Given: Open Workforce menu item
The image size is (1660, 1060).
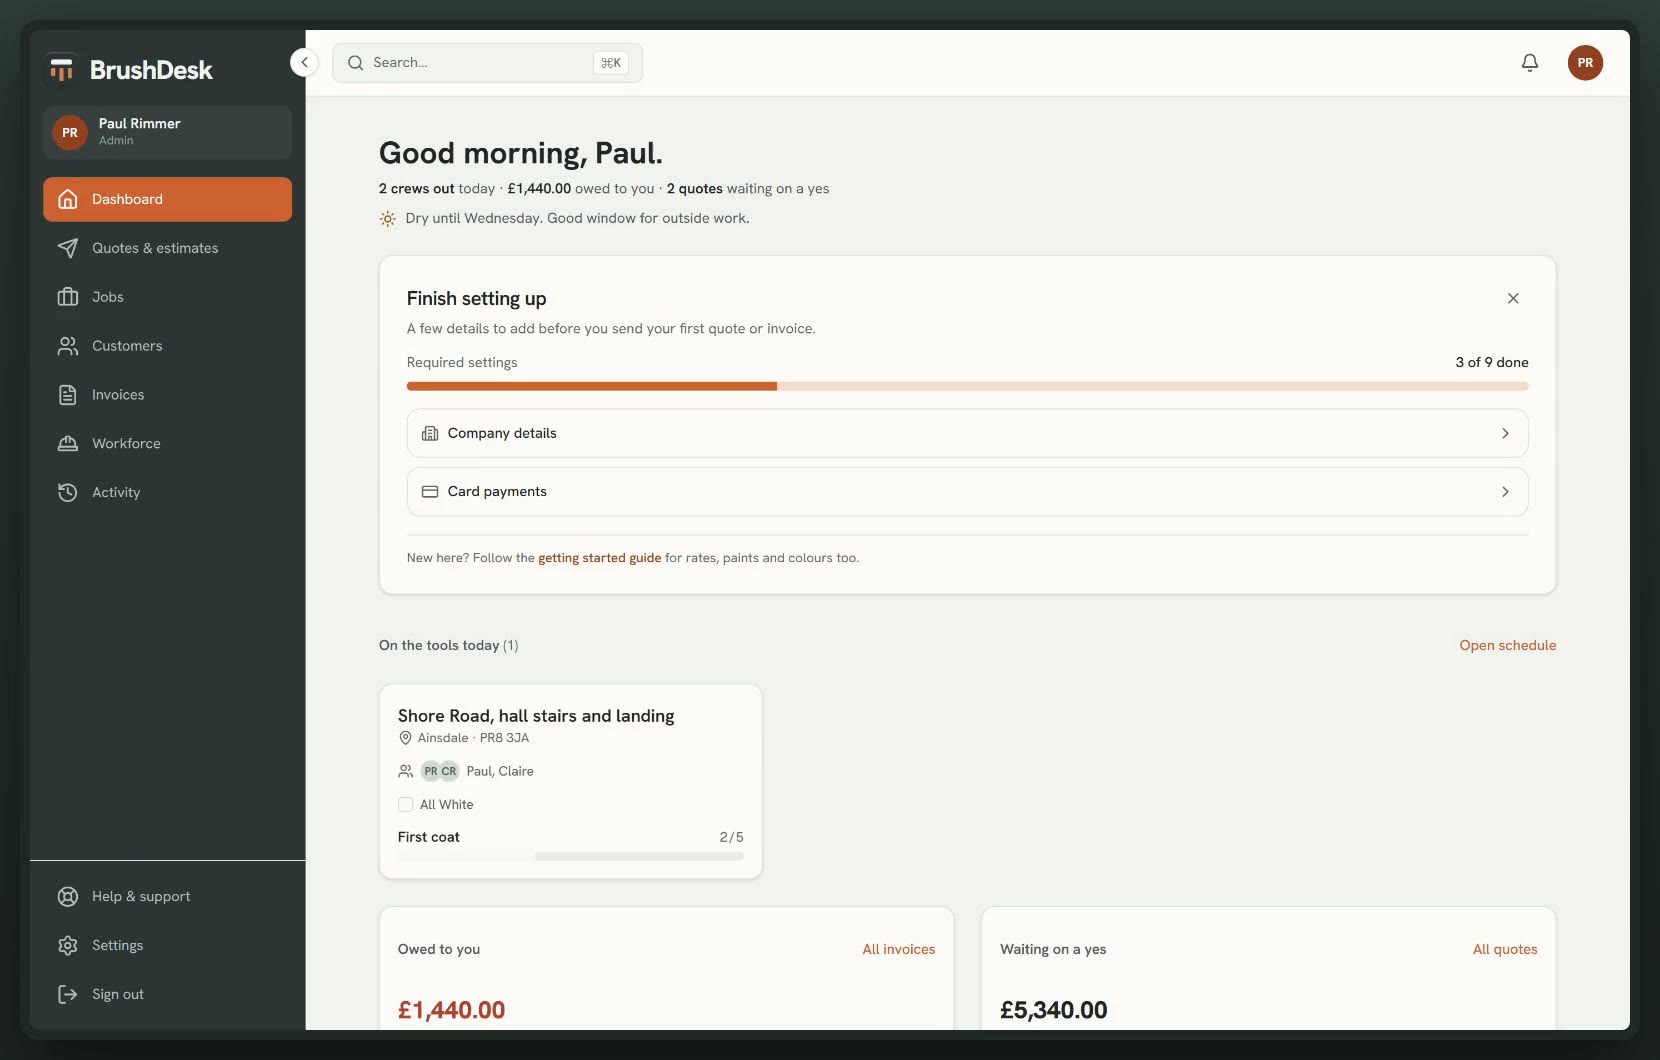Looking at the screenshot, I should point(168,443).
